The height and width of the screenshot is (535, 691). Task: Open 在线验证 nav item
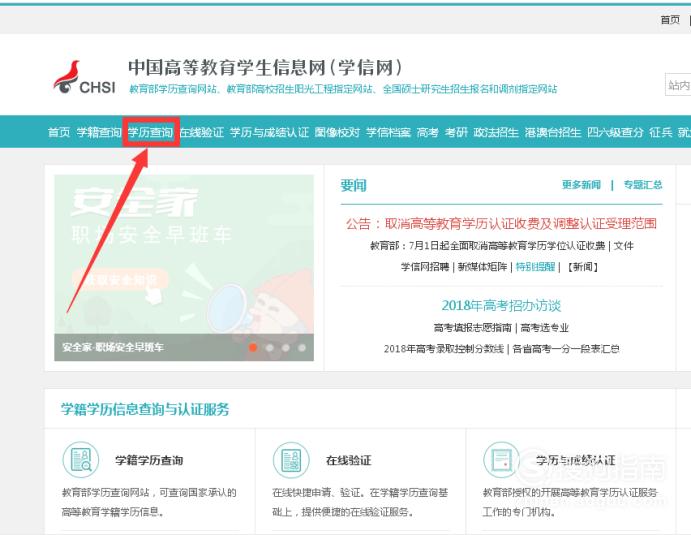click(x=202, y=132)
